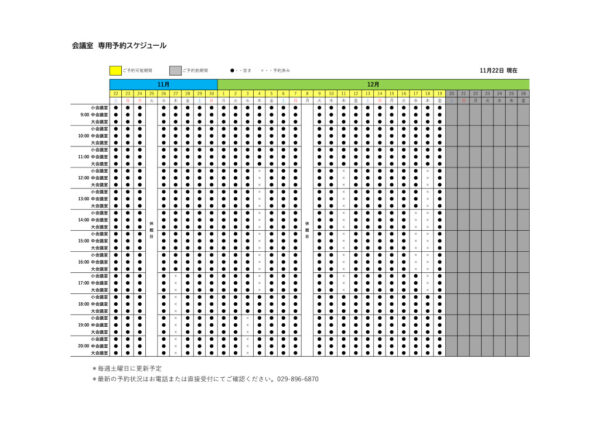This screenshot has width=600, height=424.
Task: Click the 14:00 time label
Action: click(83, 220)
